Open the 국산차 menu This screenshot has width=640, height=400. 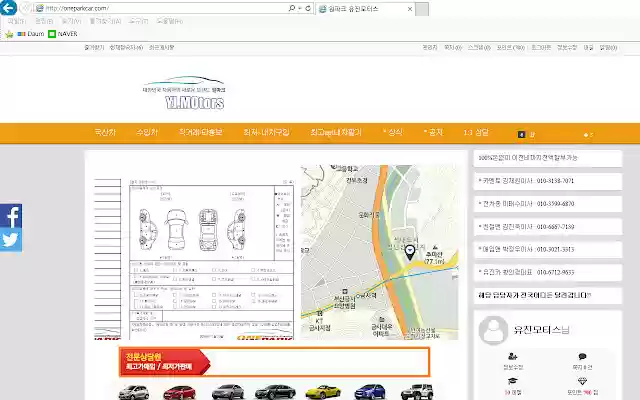tap(105, 132)
